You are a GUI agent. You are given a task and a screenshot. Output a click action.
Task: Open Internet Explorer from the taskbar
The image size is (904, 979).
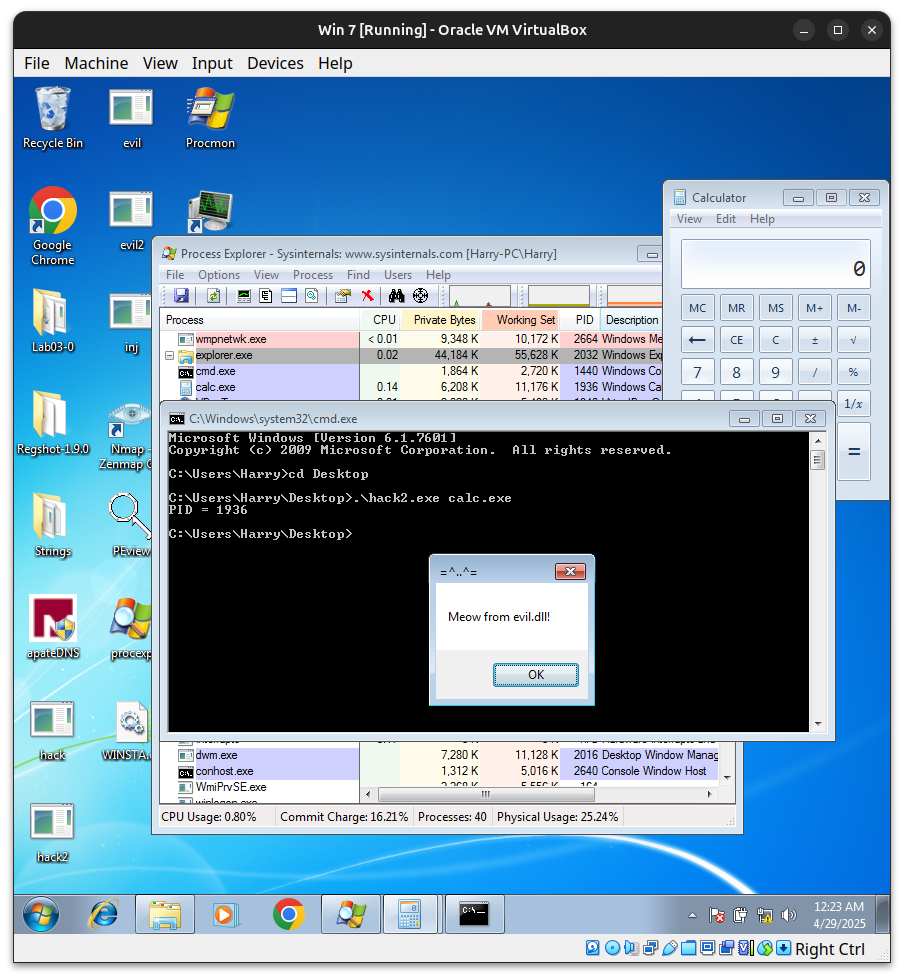104,915
